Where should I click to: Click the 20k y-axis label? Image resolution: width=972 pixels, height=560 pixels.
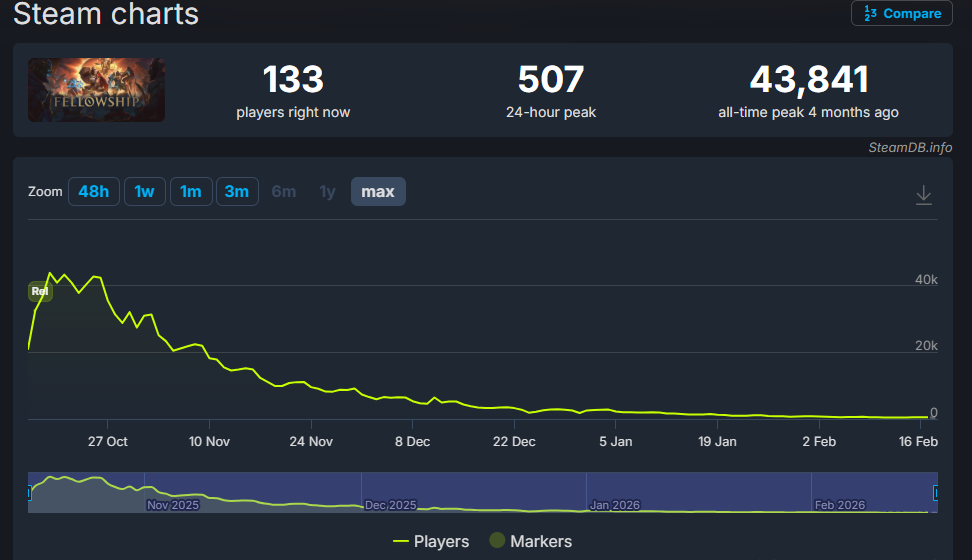click(x=926, y=345)
